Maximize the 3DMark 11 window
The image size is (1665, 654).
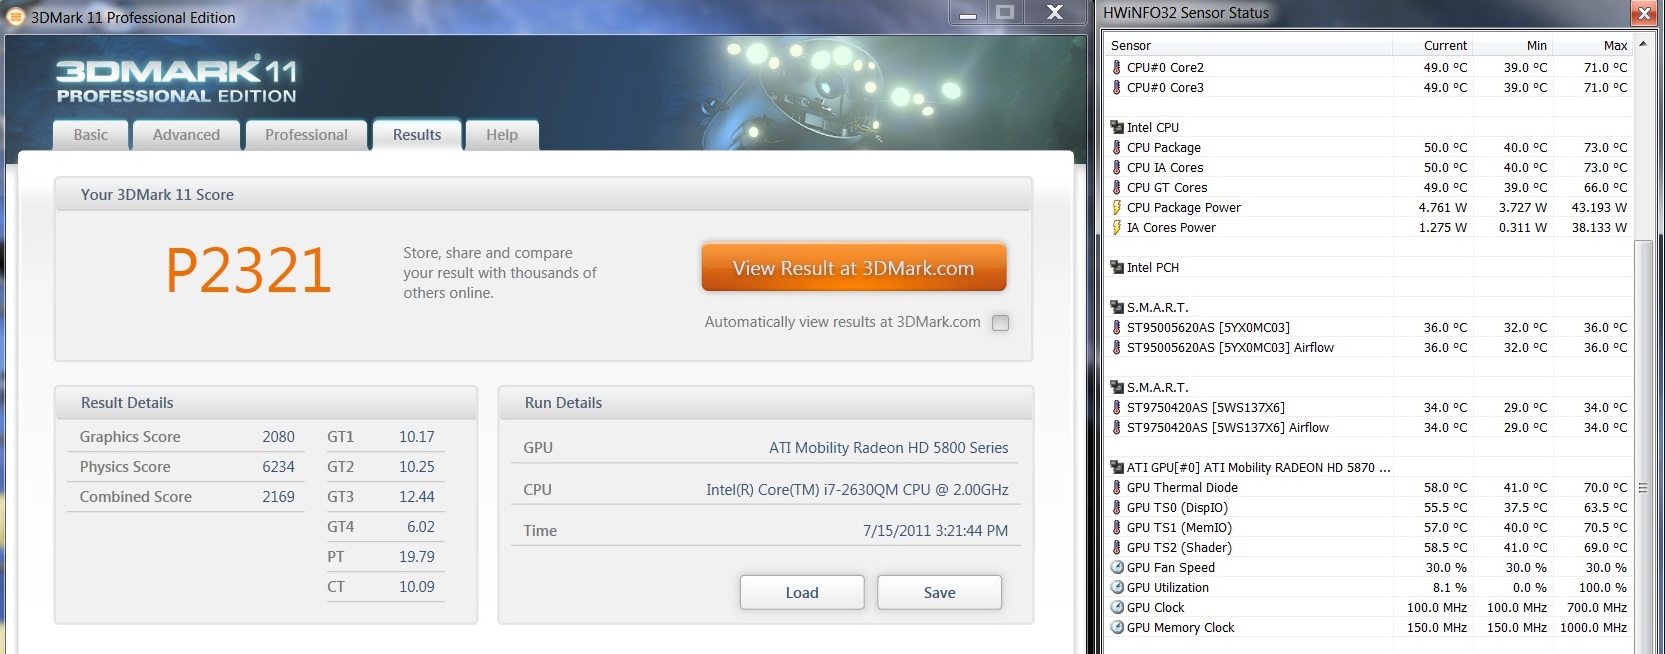tap(1005, 12)
